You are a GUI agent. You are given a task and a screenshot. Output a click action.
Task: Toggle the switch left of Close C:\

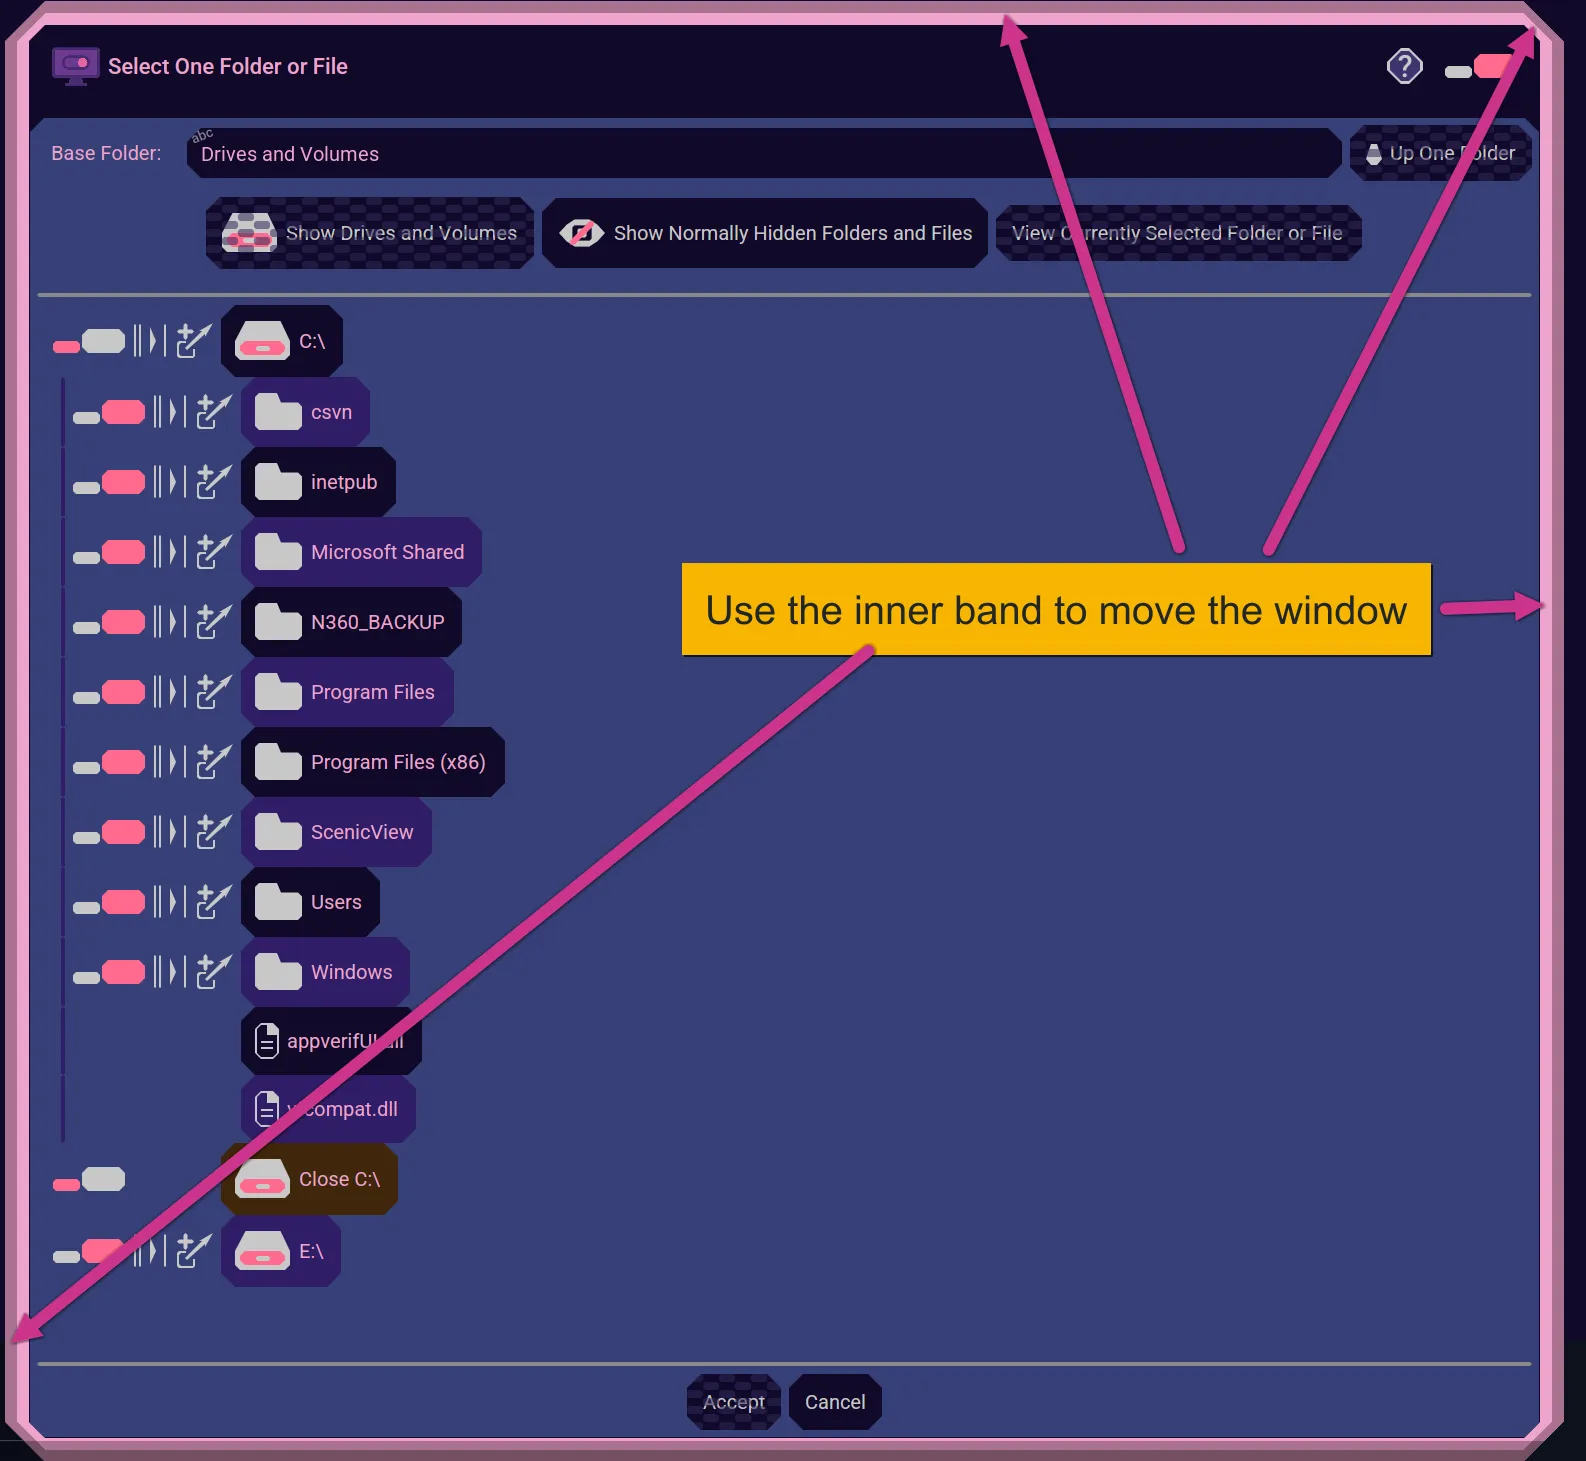tap(89, 1180)
